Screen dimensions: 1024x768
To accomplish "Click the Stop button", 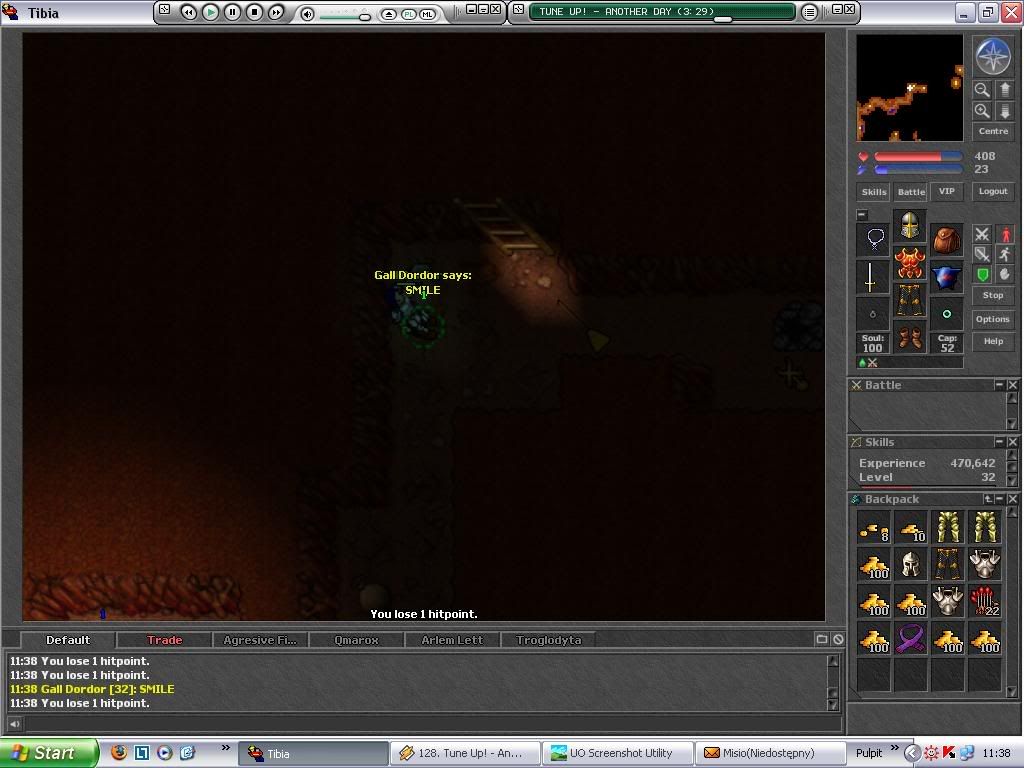I will 993,295.
